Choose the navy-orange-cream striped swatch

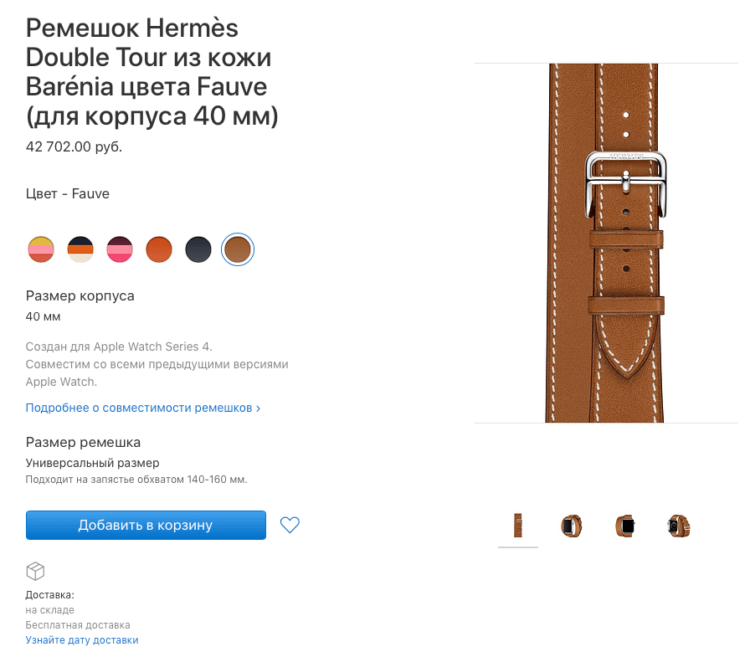[80, 250]
